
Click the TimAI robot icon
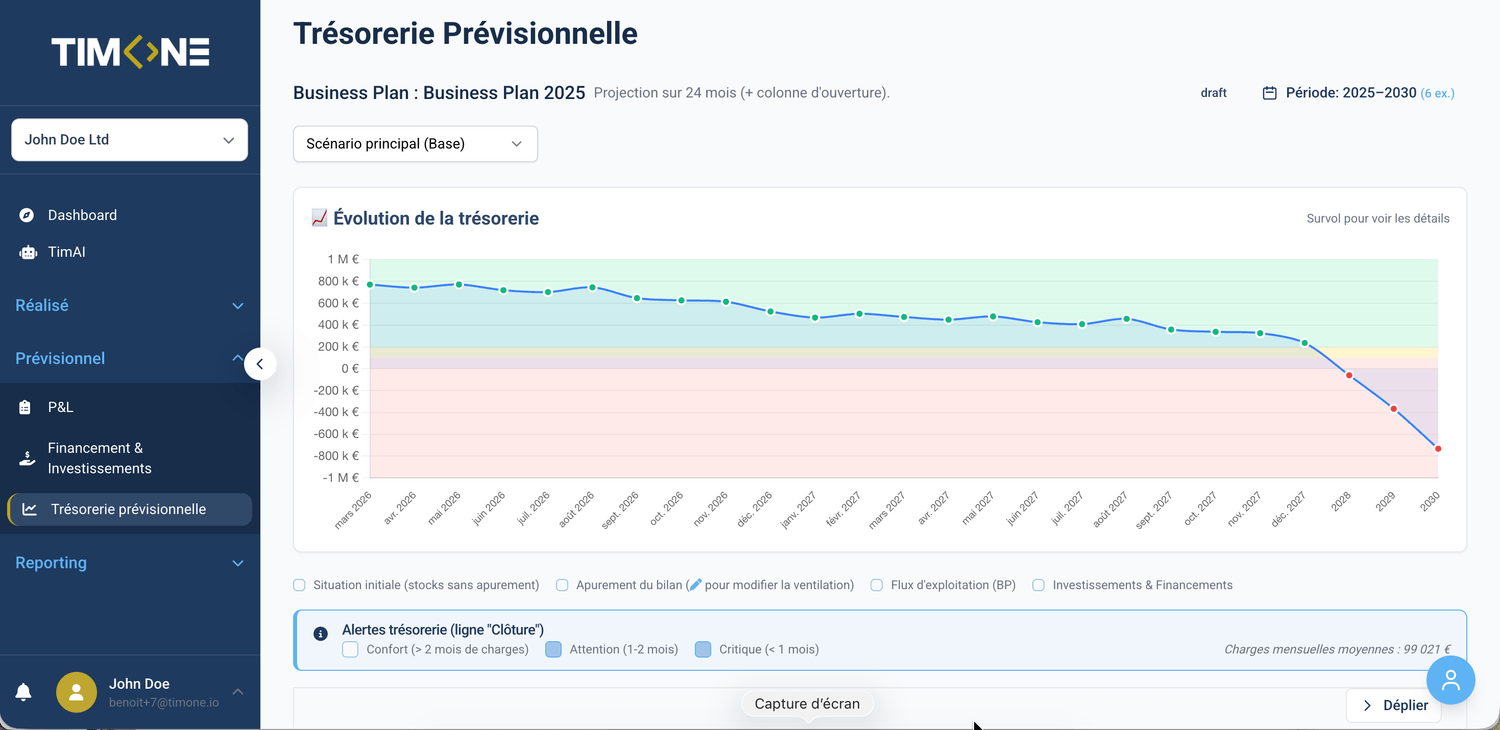(x=27, y=252)
